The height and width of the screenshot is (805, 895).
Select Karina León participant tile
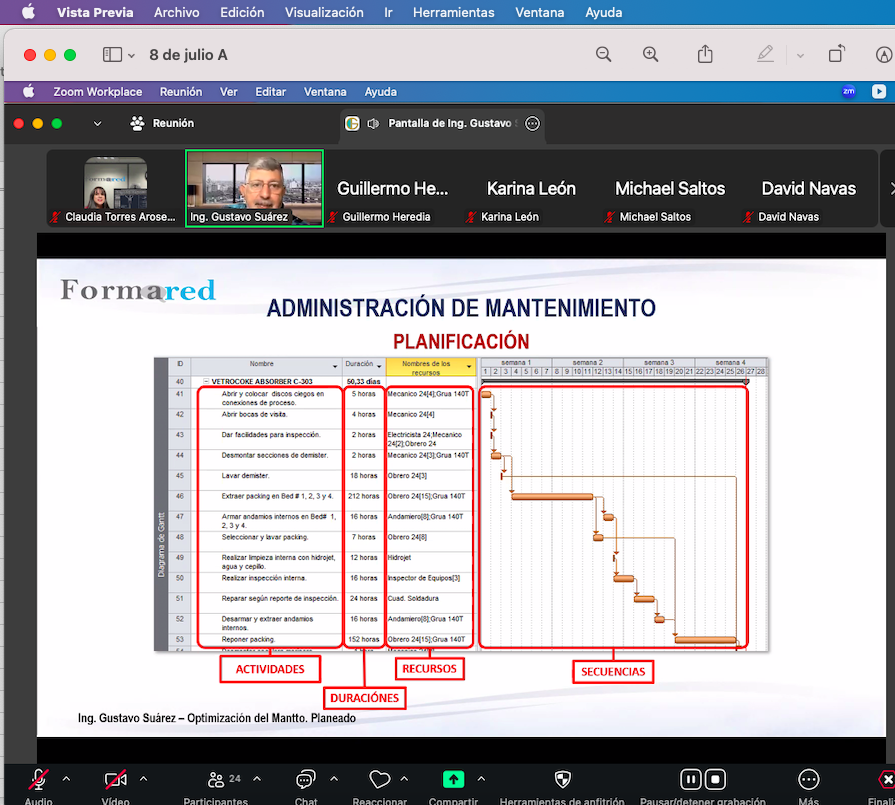tap(531, 189)
